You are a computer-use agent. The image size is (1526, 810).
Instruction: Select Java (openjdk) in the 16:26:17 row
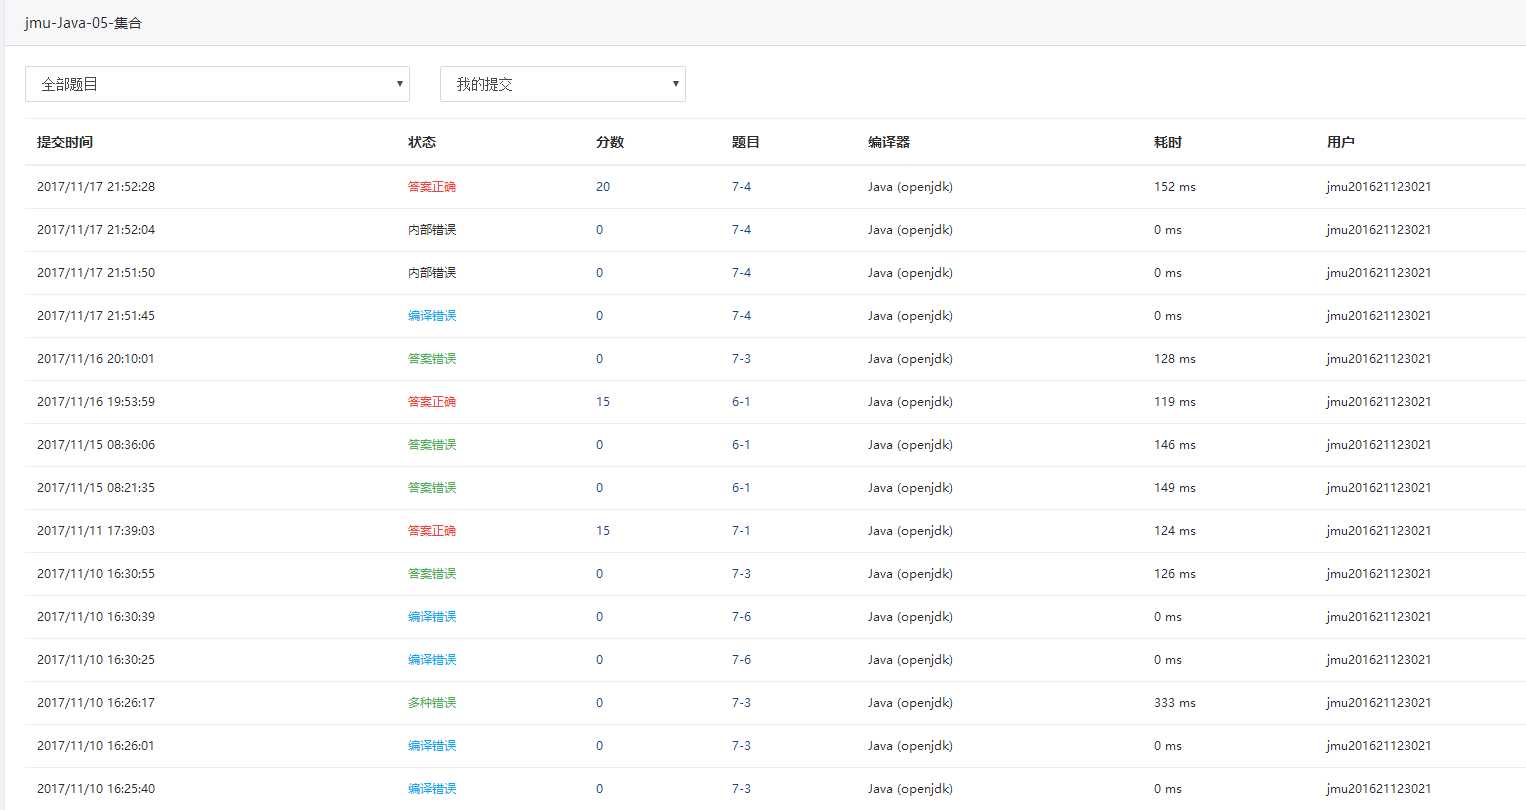(x=910, y=703)
